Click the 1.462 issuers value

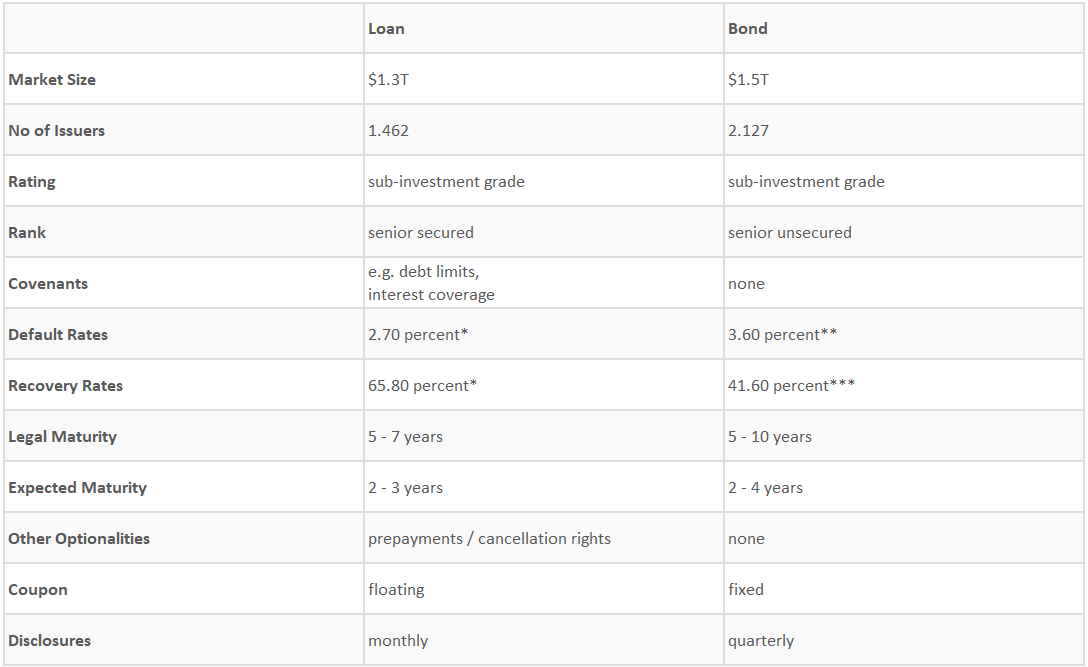pos(388,130)
